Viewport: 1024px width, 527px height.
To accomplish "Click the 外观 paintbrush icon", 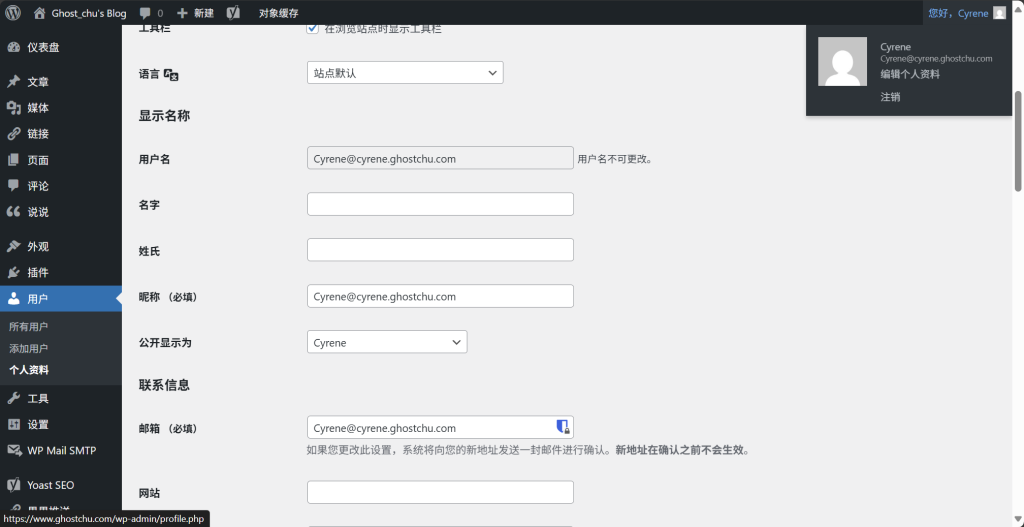I will (13, 247).
